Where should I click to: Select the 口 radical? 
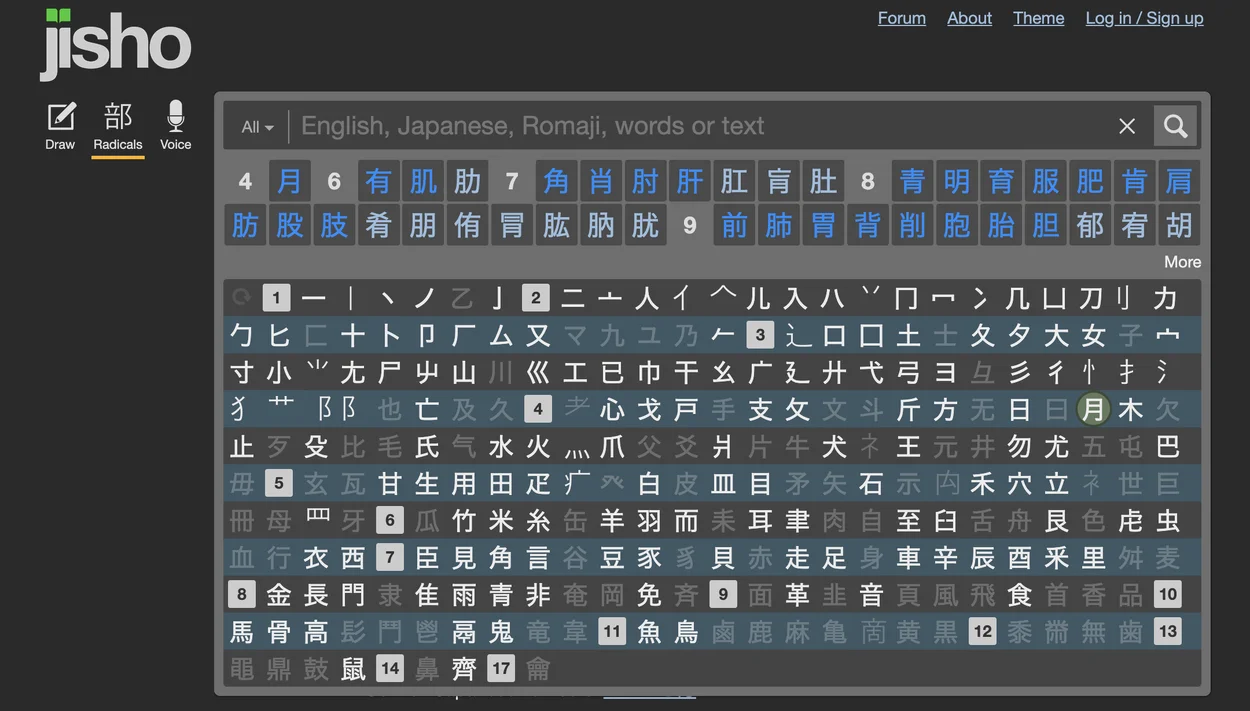click(834, 334)
